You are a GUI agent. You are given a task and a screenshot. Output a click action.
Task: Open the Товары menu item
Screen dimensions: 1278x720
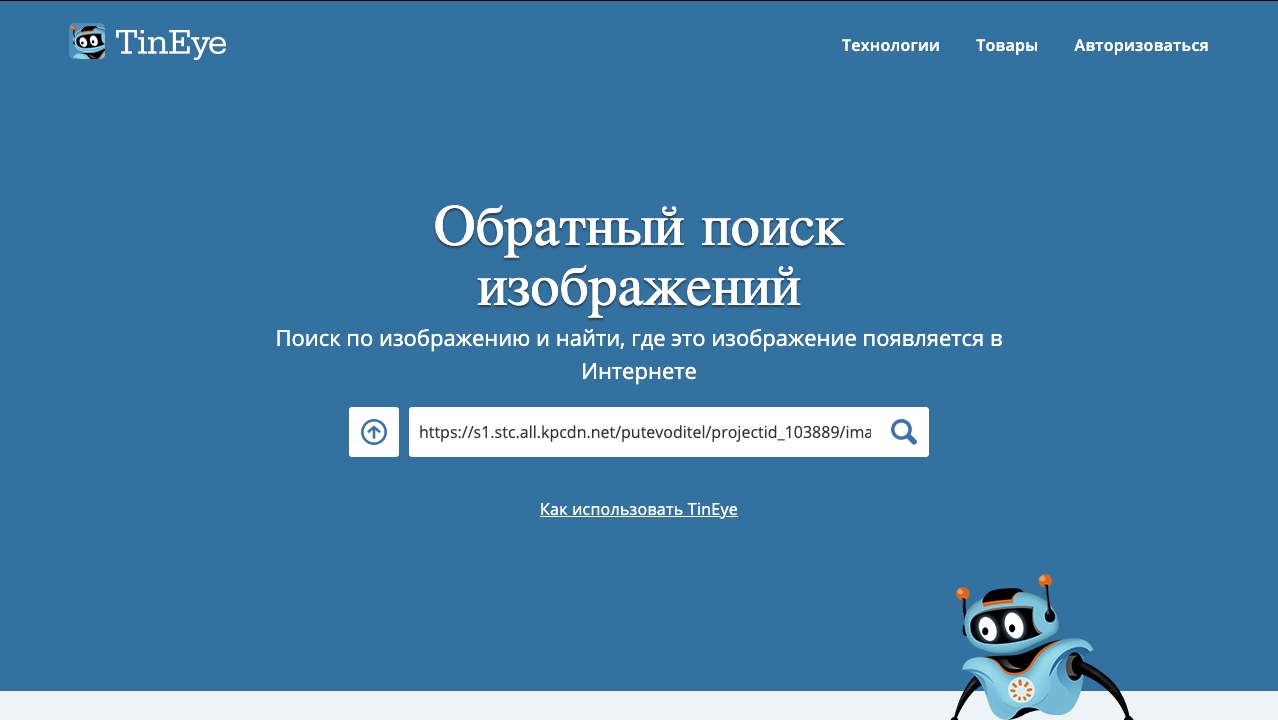coord(1006,45)
